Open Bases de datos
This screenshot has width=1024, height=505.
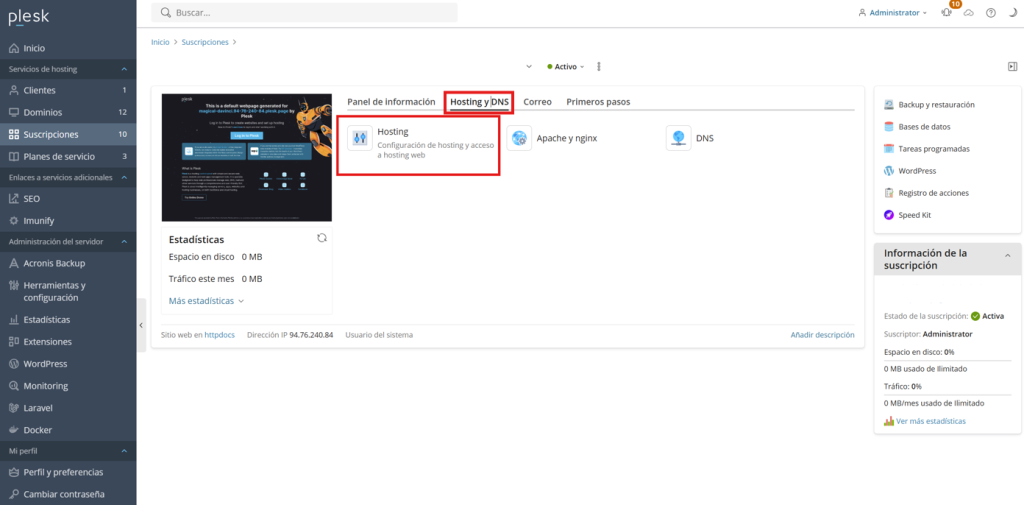click(924, 127)
